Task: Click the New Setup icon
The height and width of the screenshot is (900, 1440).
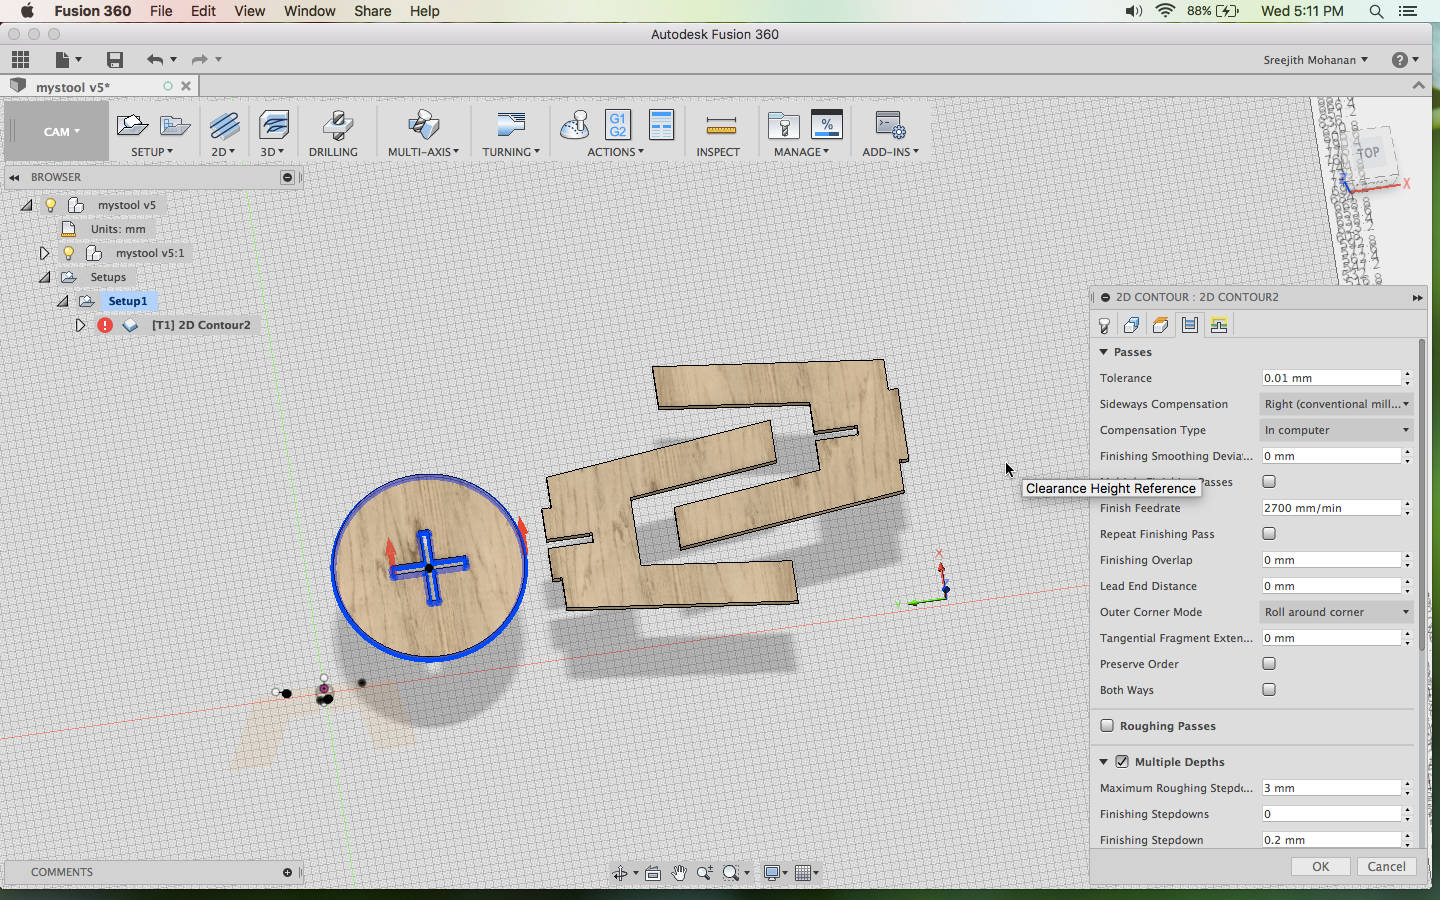Action: pyautogui.click(x=132, y=126)
